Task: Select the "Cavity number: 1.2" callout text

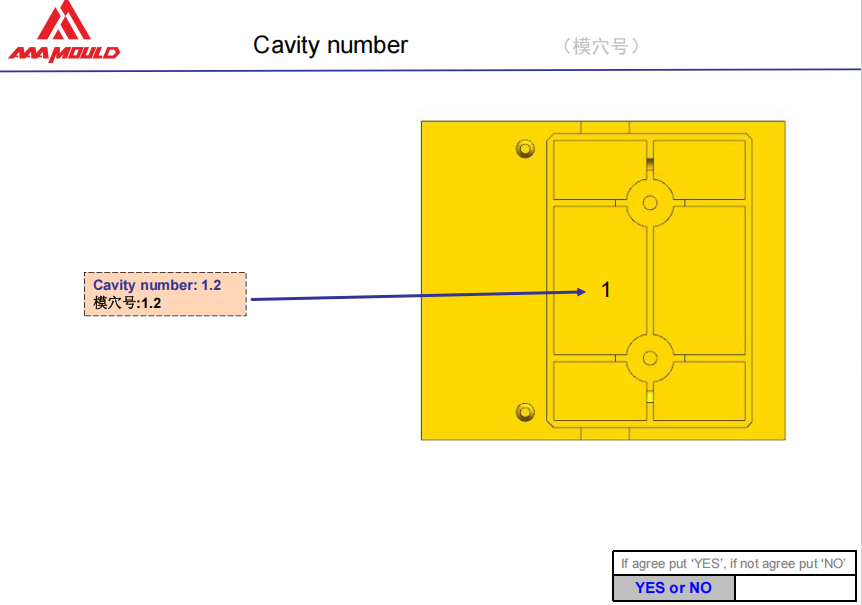Action: pyautogui.click(x=157, y=286)
